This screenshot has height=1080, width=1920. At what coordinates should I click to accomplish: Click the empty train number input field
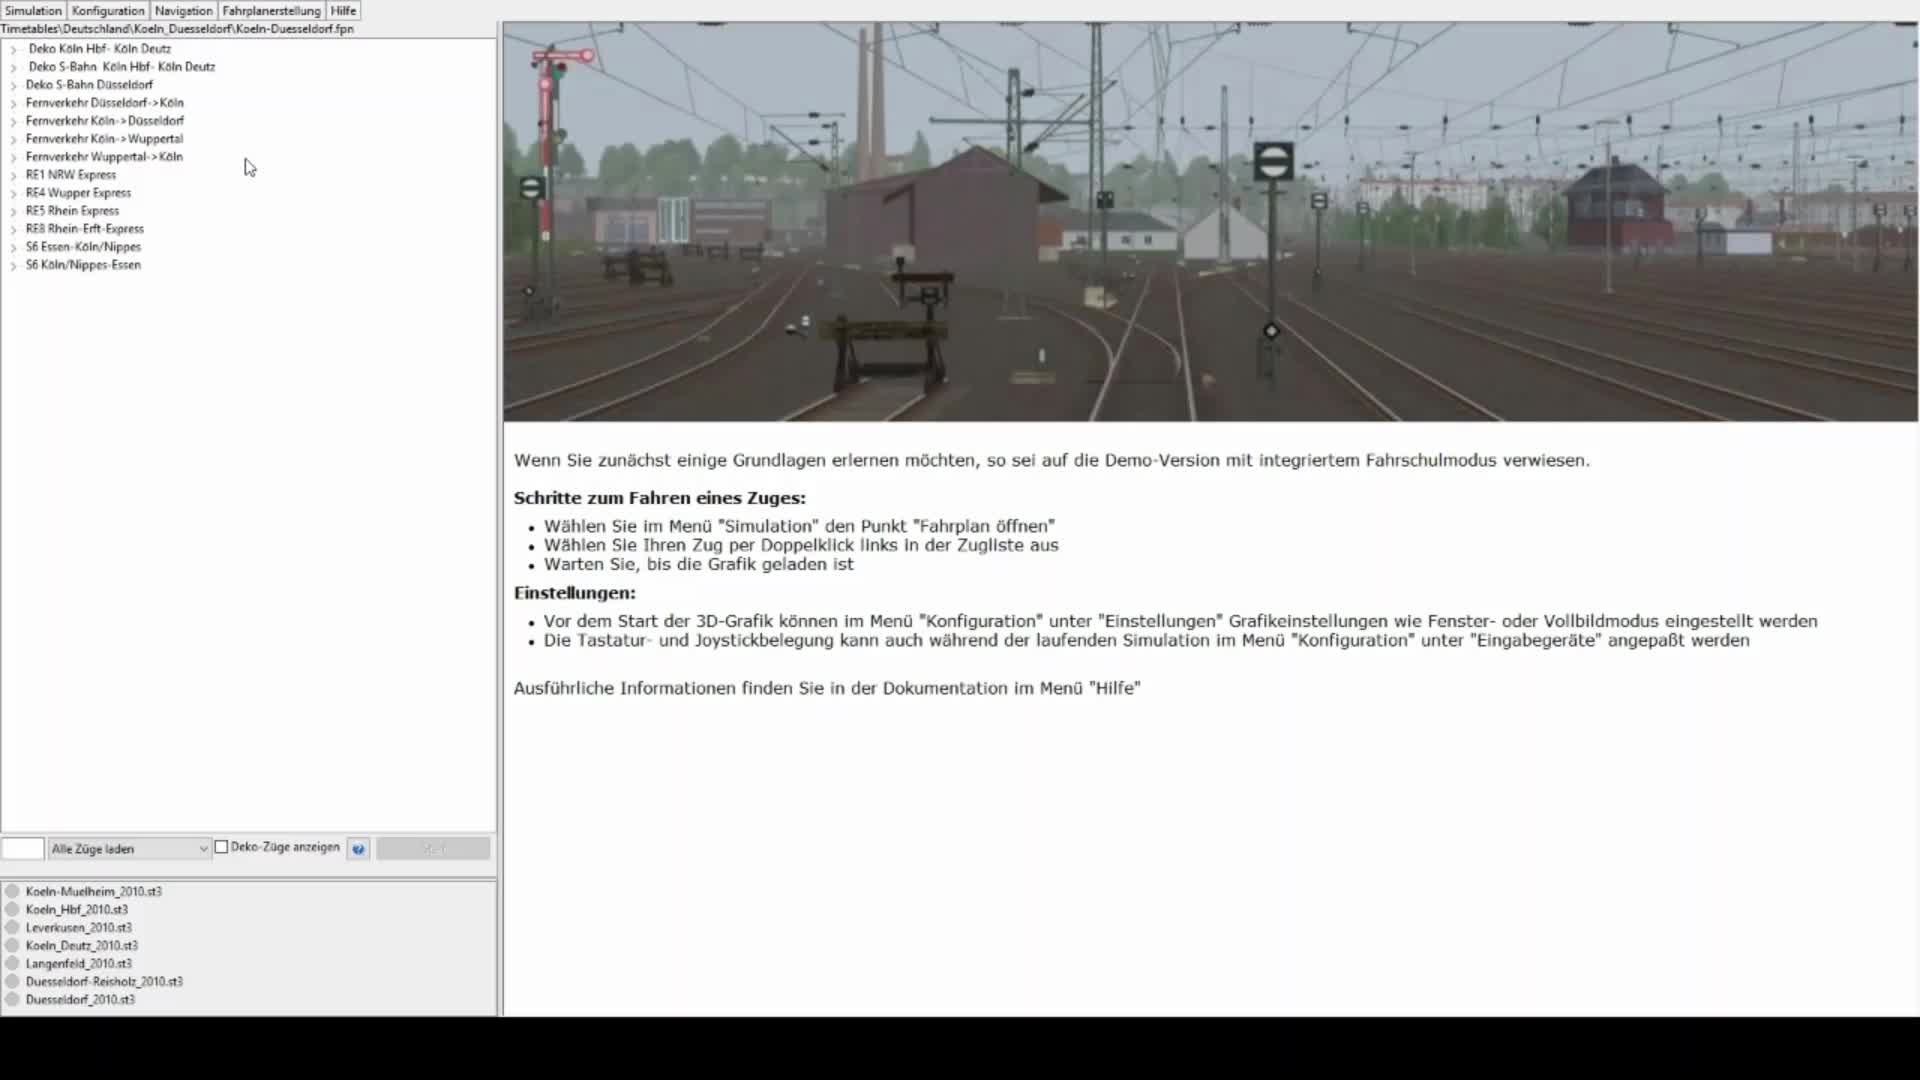[23, 849]
